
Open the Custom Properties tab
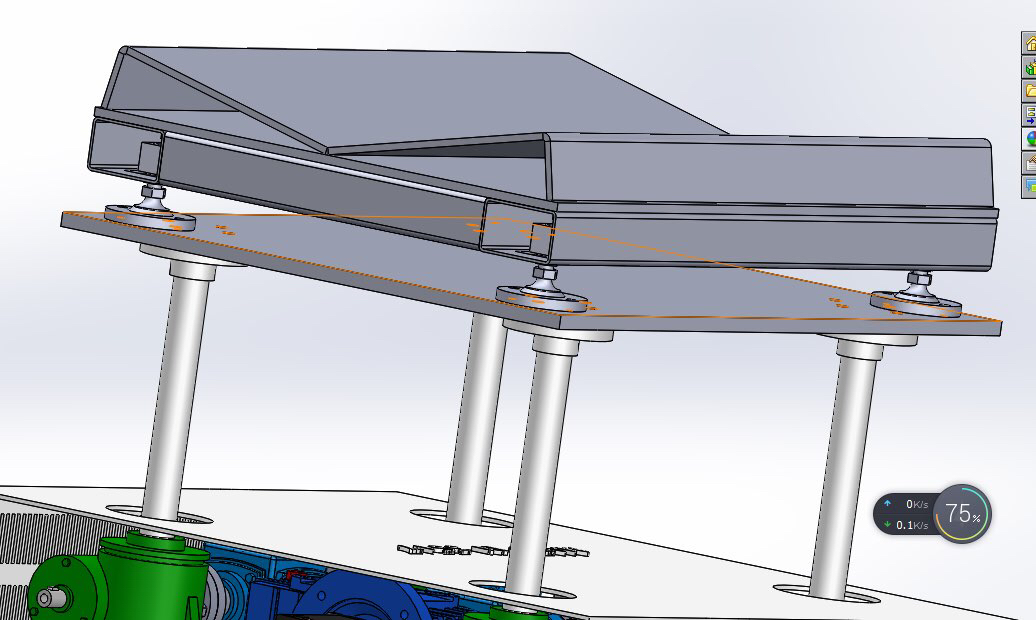tap(1029, 162)
